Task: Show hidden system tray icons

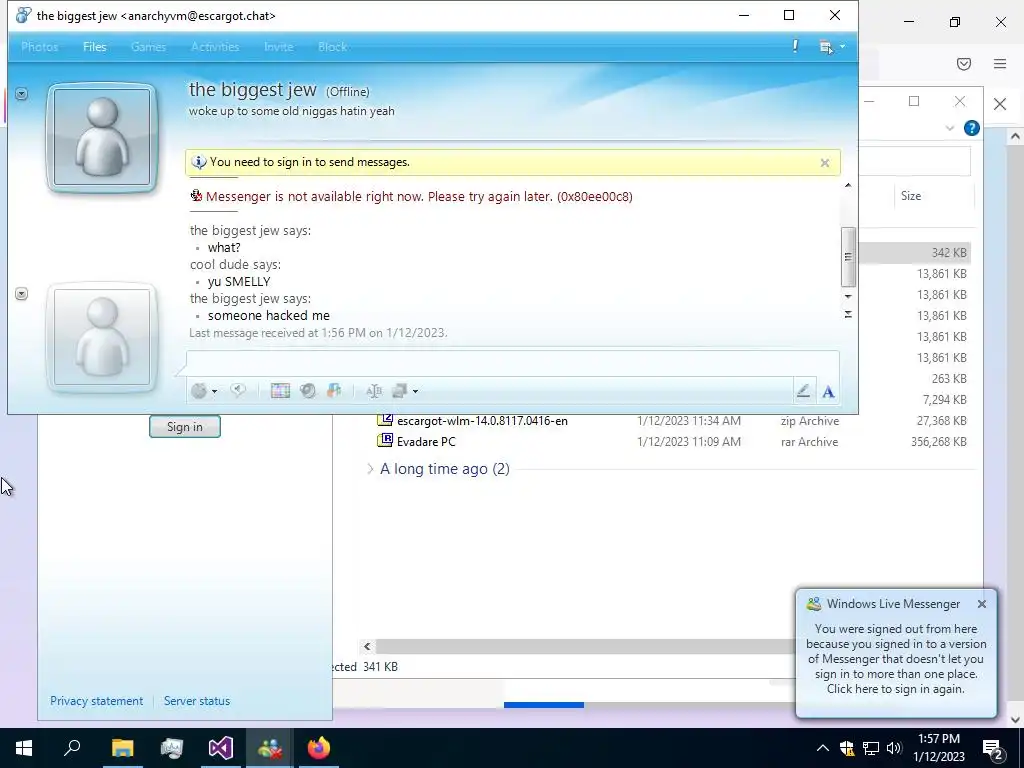Action: (x=823, y=748)
